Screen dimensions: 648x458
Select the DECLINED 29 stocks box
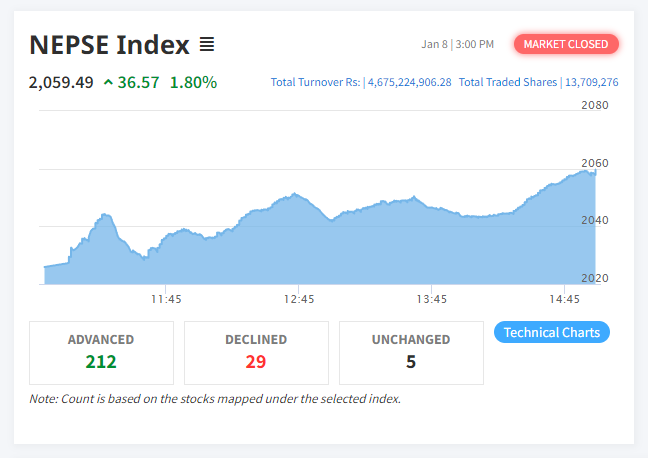256,352
